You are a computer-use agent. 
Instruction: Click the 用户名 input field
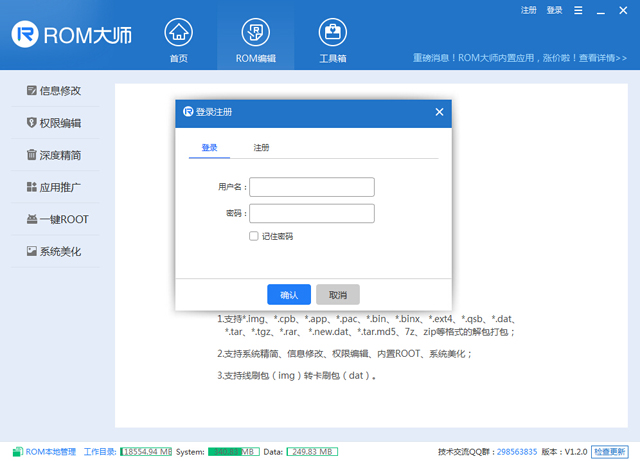click(312, 187)
